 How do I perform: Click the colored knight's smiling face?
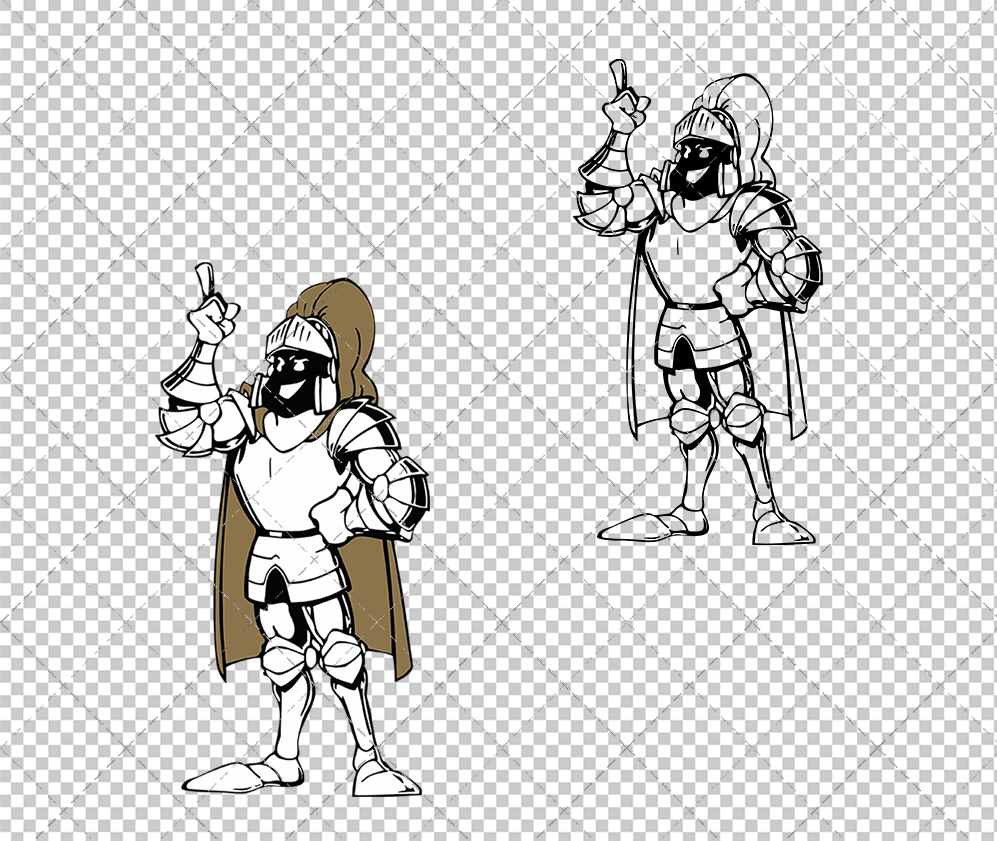[x=290, y=380]
